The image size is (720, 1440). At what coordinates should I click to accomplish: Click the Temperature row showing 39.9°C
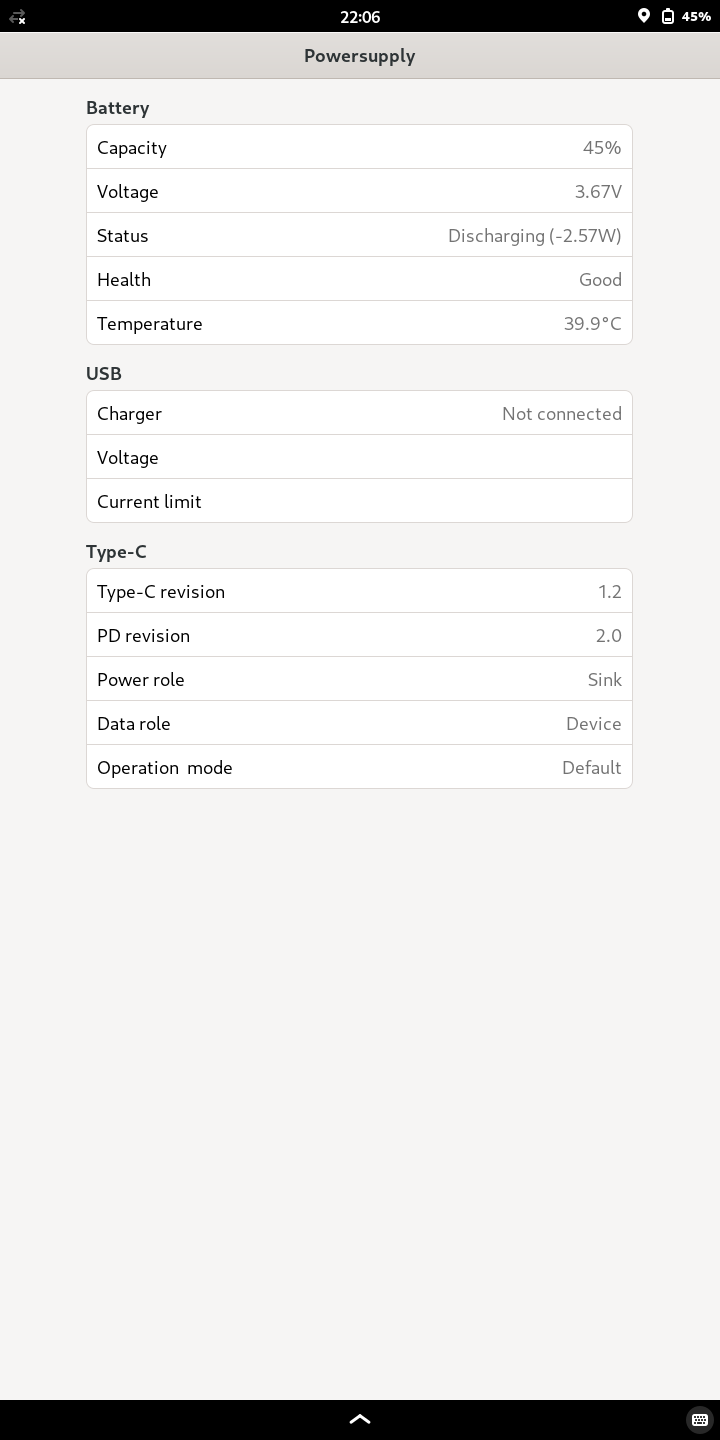(x=359, y=323)
